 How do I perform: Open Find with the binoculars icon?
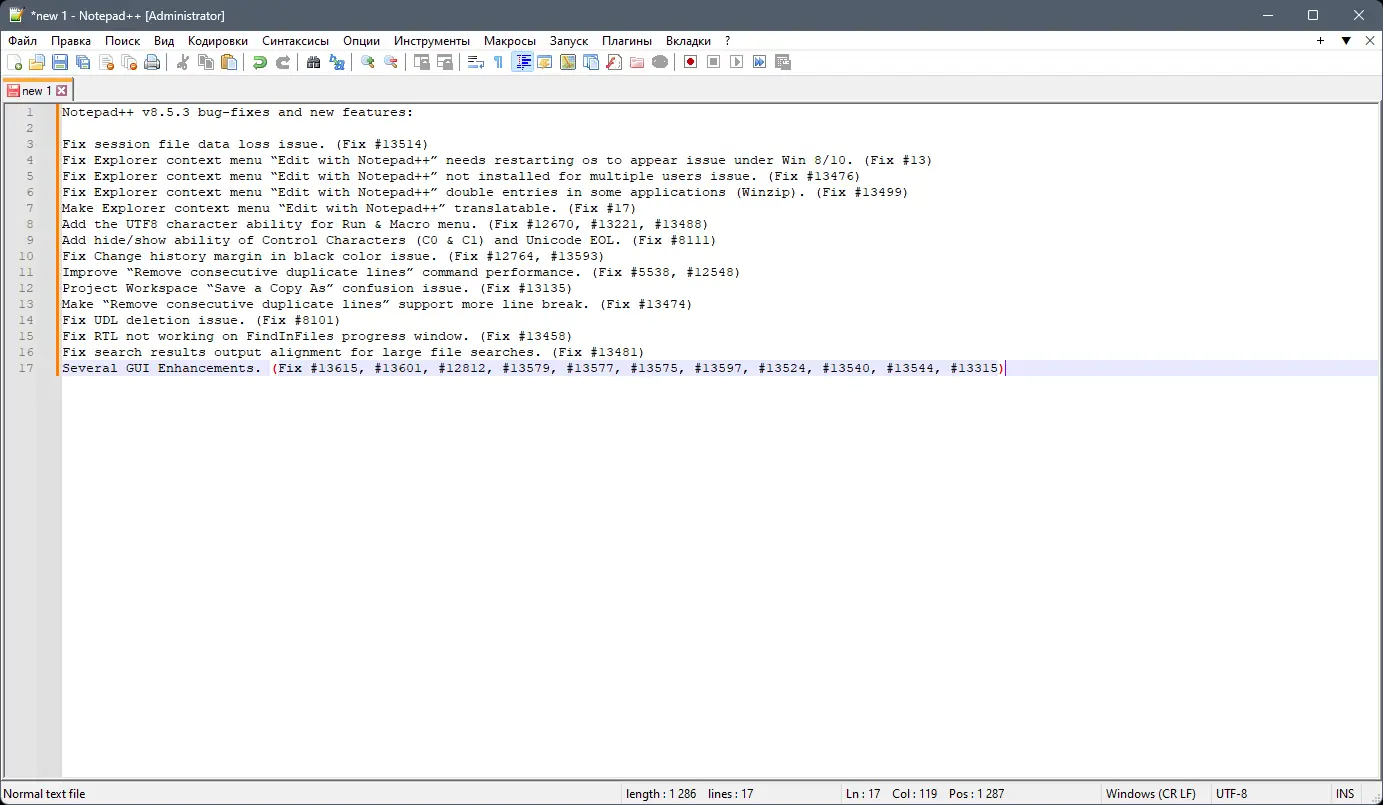[x=314, y=62]
